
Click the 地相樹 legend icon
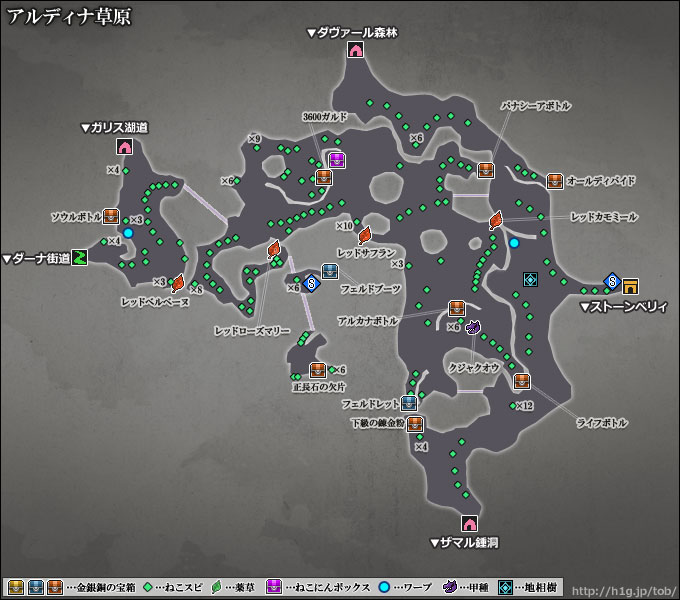pos(505,587)
